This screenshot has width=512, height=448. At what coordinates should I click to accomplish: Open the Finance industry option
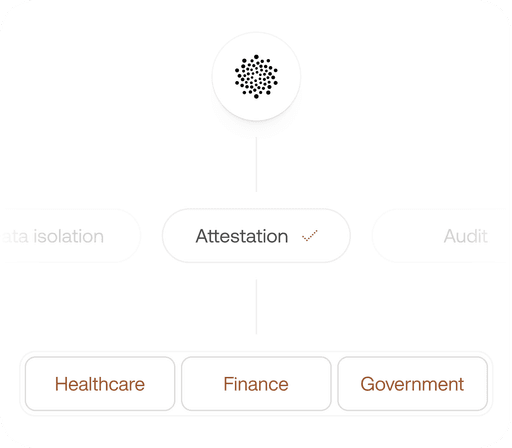(x=256, y=384)
